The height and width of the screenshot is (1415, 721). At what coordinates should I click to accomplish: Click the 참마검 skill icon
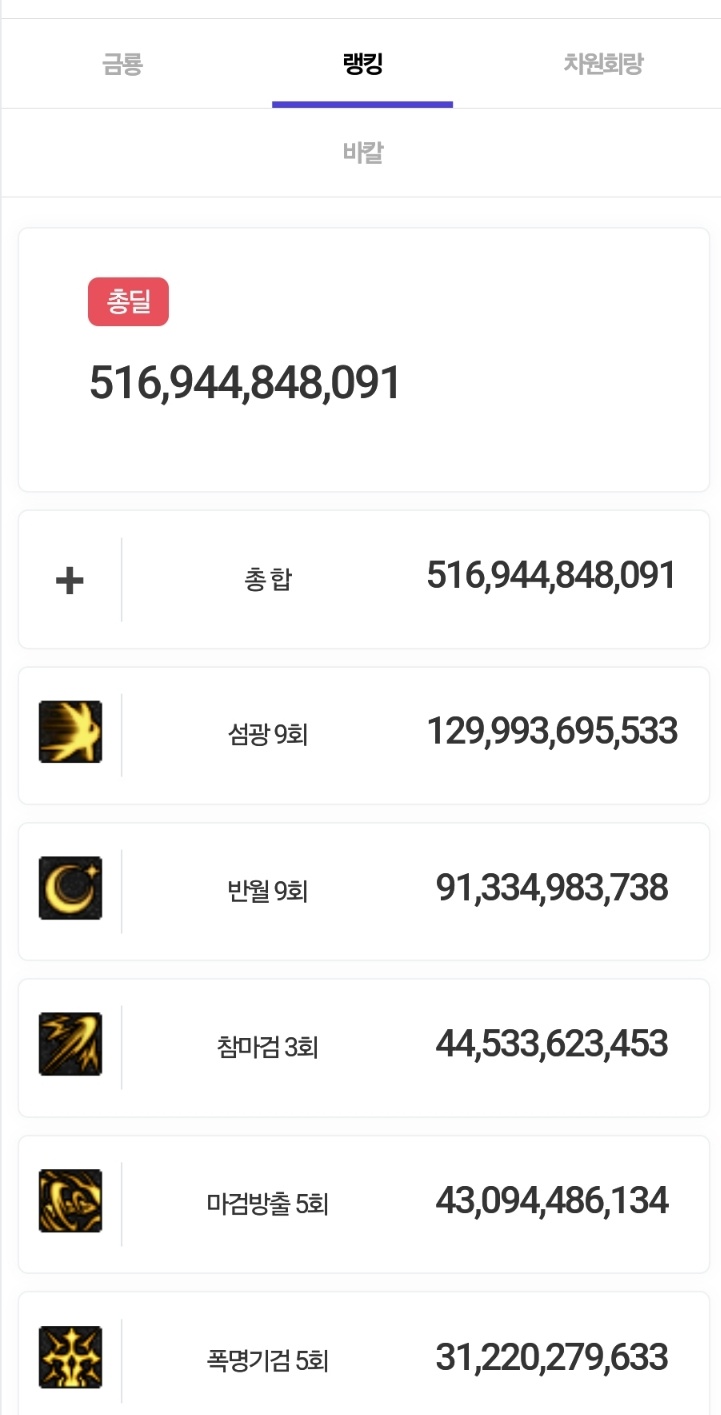pyautogui.click(x=70, y=1044)
